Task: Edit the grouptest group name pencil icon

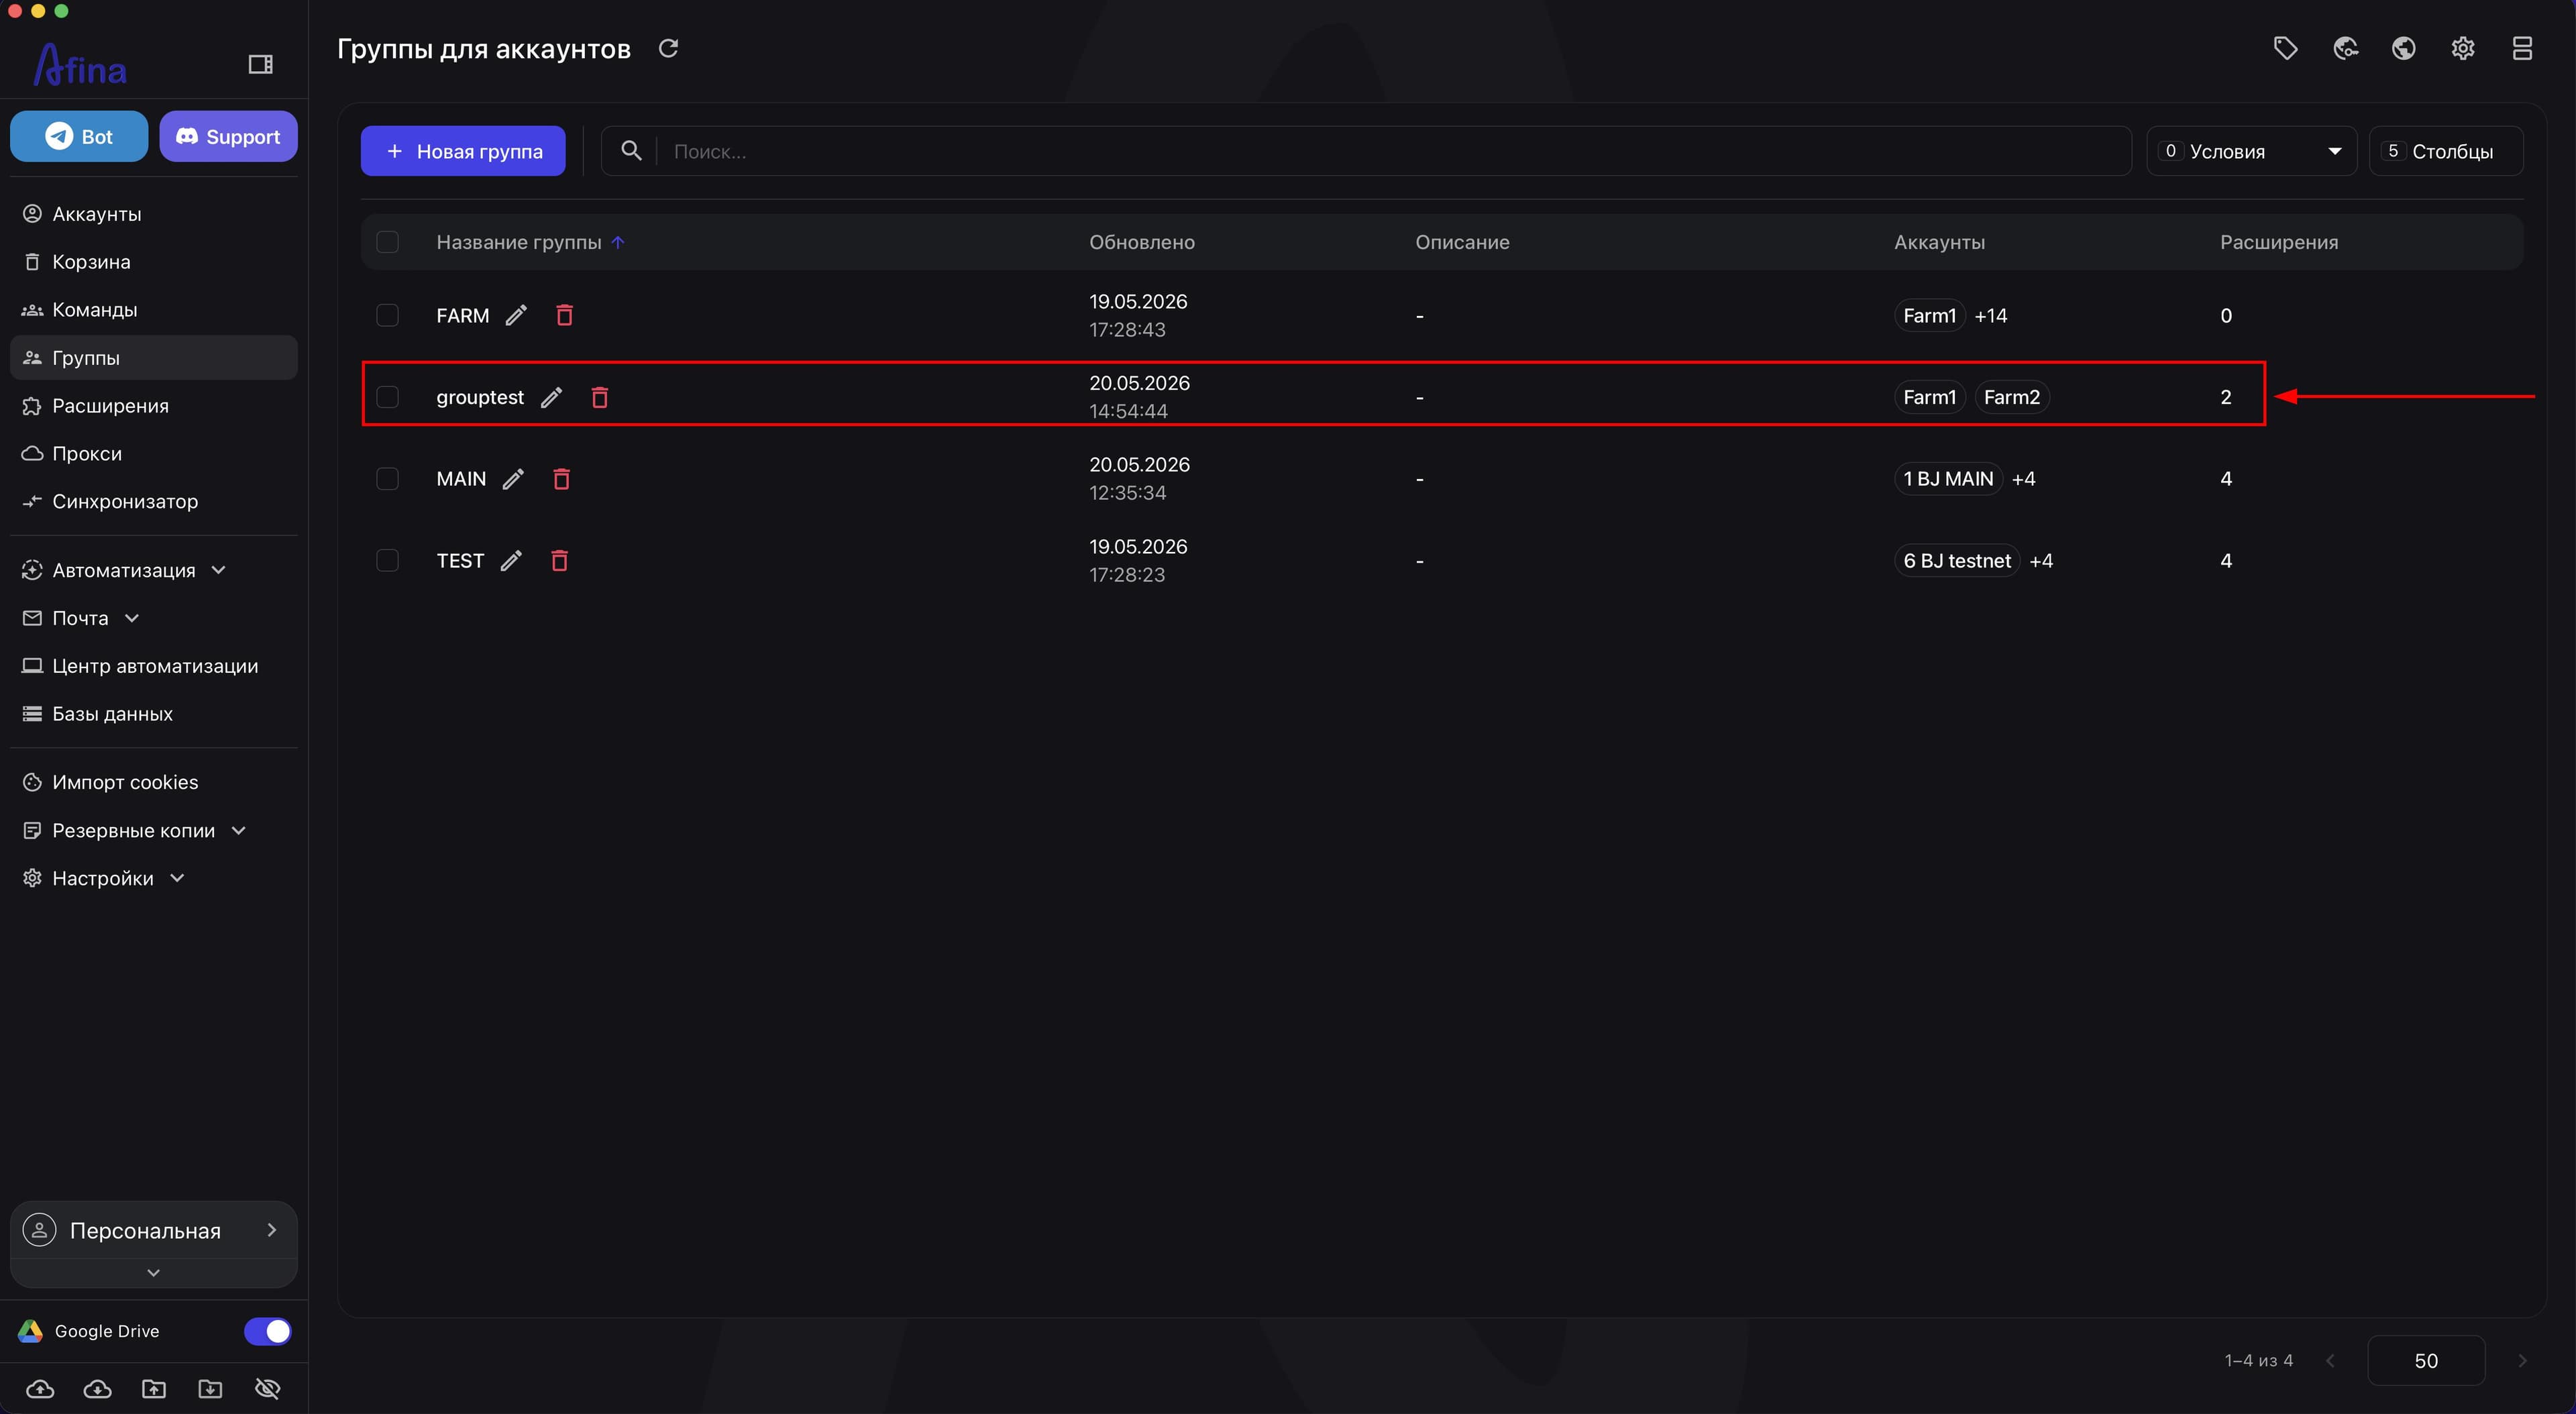Action: pos(551,397)
